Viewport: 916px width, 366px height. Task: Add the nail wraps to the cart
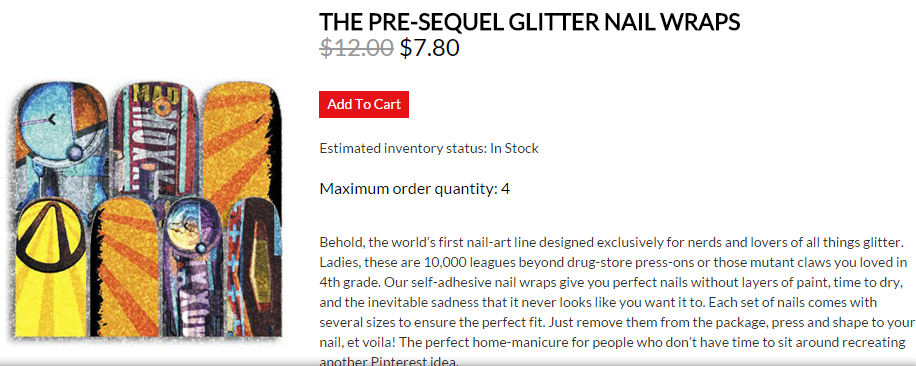point(363,104)
